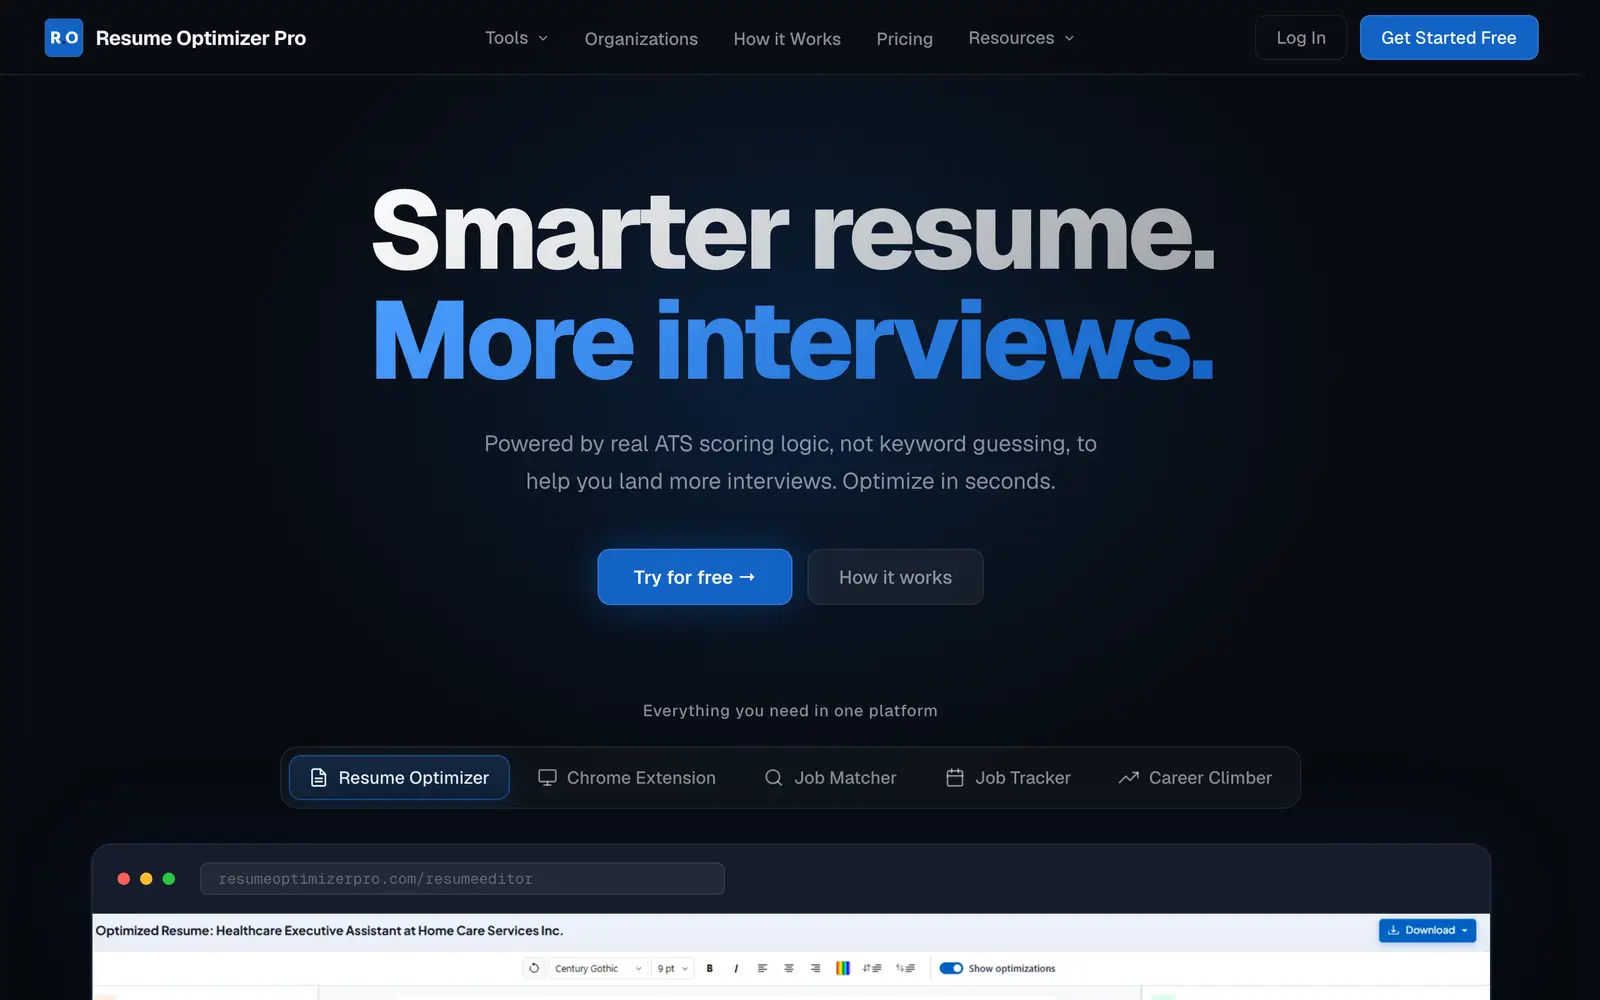Click the document icon in Resume Optimizer tab
Image resolution: width=1600 pixels, height=1000 pixels.
pyautogui.click(x=318, y=778)
